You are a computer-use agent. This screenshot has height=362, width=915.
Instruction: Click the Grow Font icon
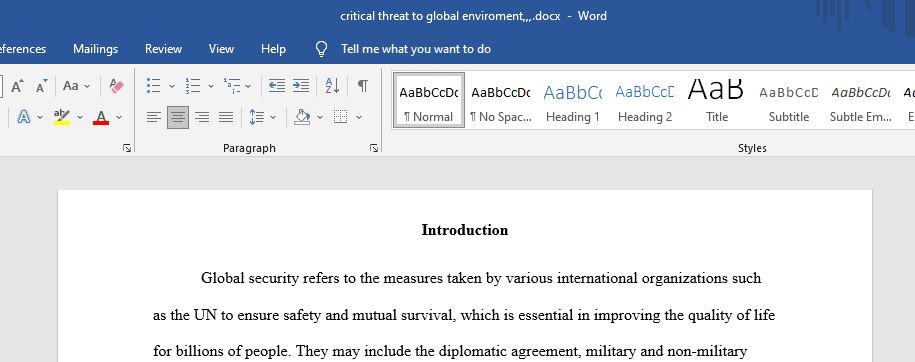18,86
